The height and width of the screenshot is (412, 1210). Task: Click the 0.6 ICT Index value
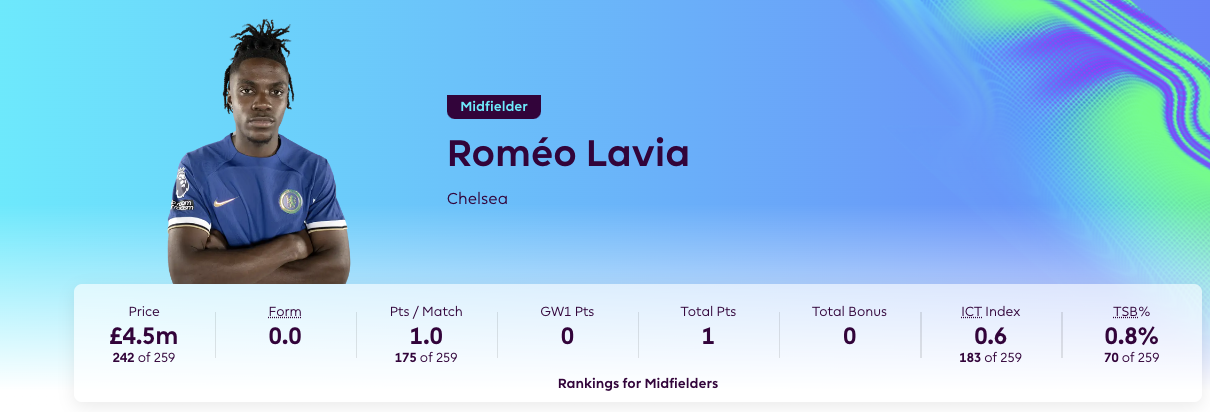point(990,335)
